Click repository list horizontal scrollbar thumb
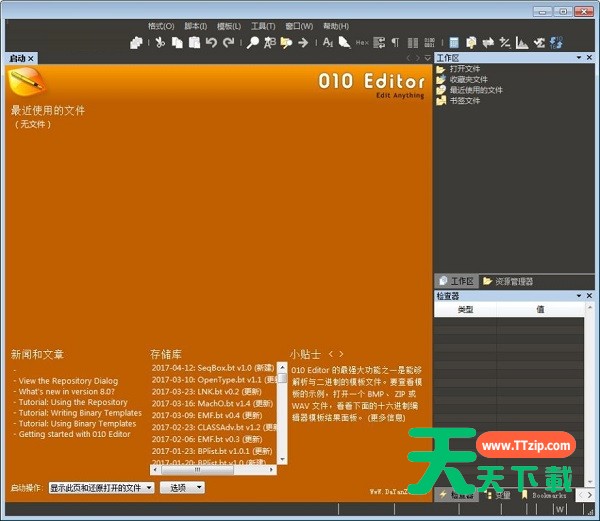 point(197,470)
